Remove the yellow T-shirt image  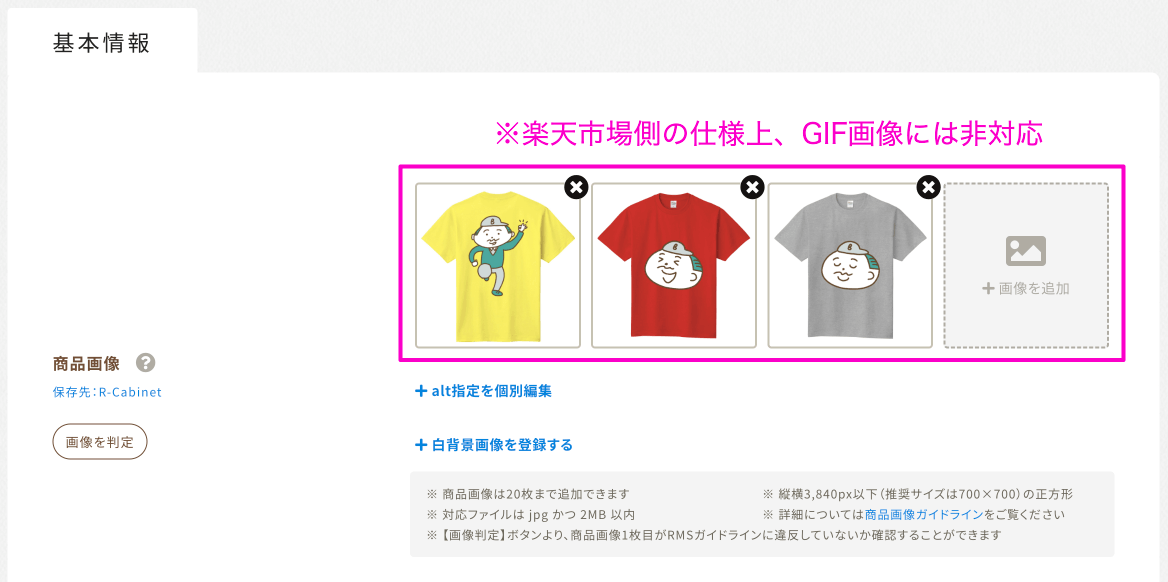click(x=576, y=187)
